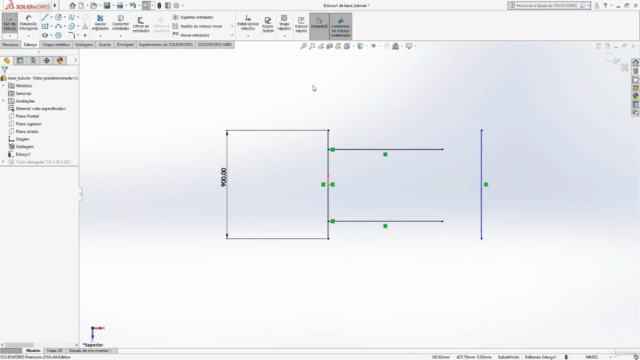This screenshot has height=360, width=640.
Task: Click the Save icon
Action: tap(107, 5)
